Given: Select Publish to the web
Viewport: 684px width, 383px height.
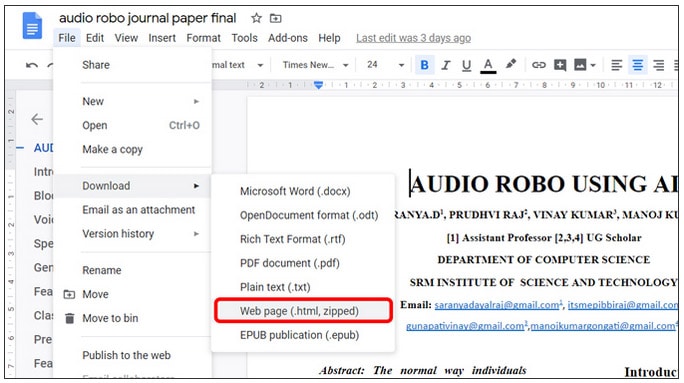Looking at the screenshot, I should 133,355.
